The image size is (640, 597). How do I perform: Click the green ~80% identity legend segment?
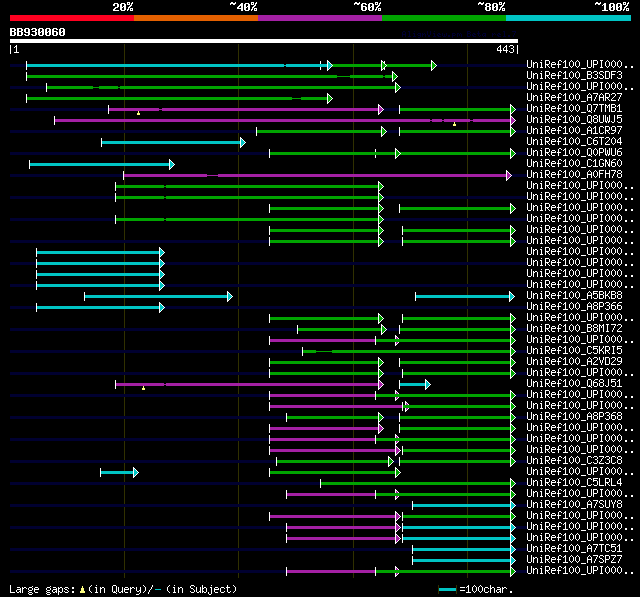click(444, 18)
